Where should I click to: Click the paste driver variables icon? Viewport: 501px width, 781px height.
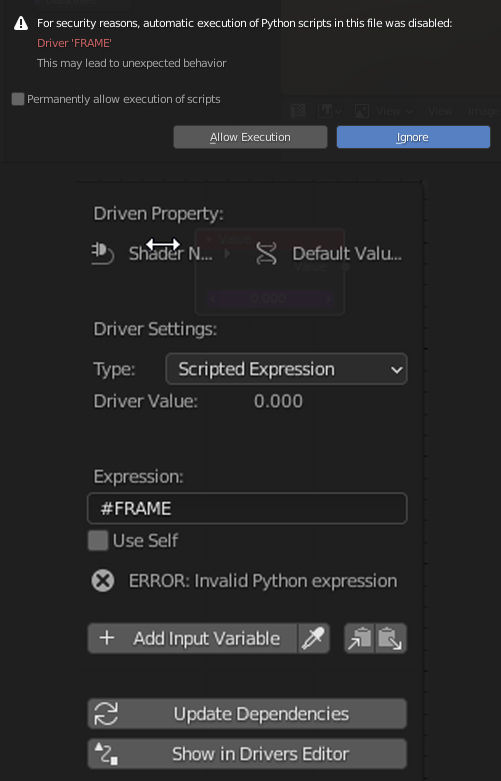391,639
